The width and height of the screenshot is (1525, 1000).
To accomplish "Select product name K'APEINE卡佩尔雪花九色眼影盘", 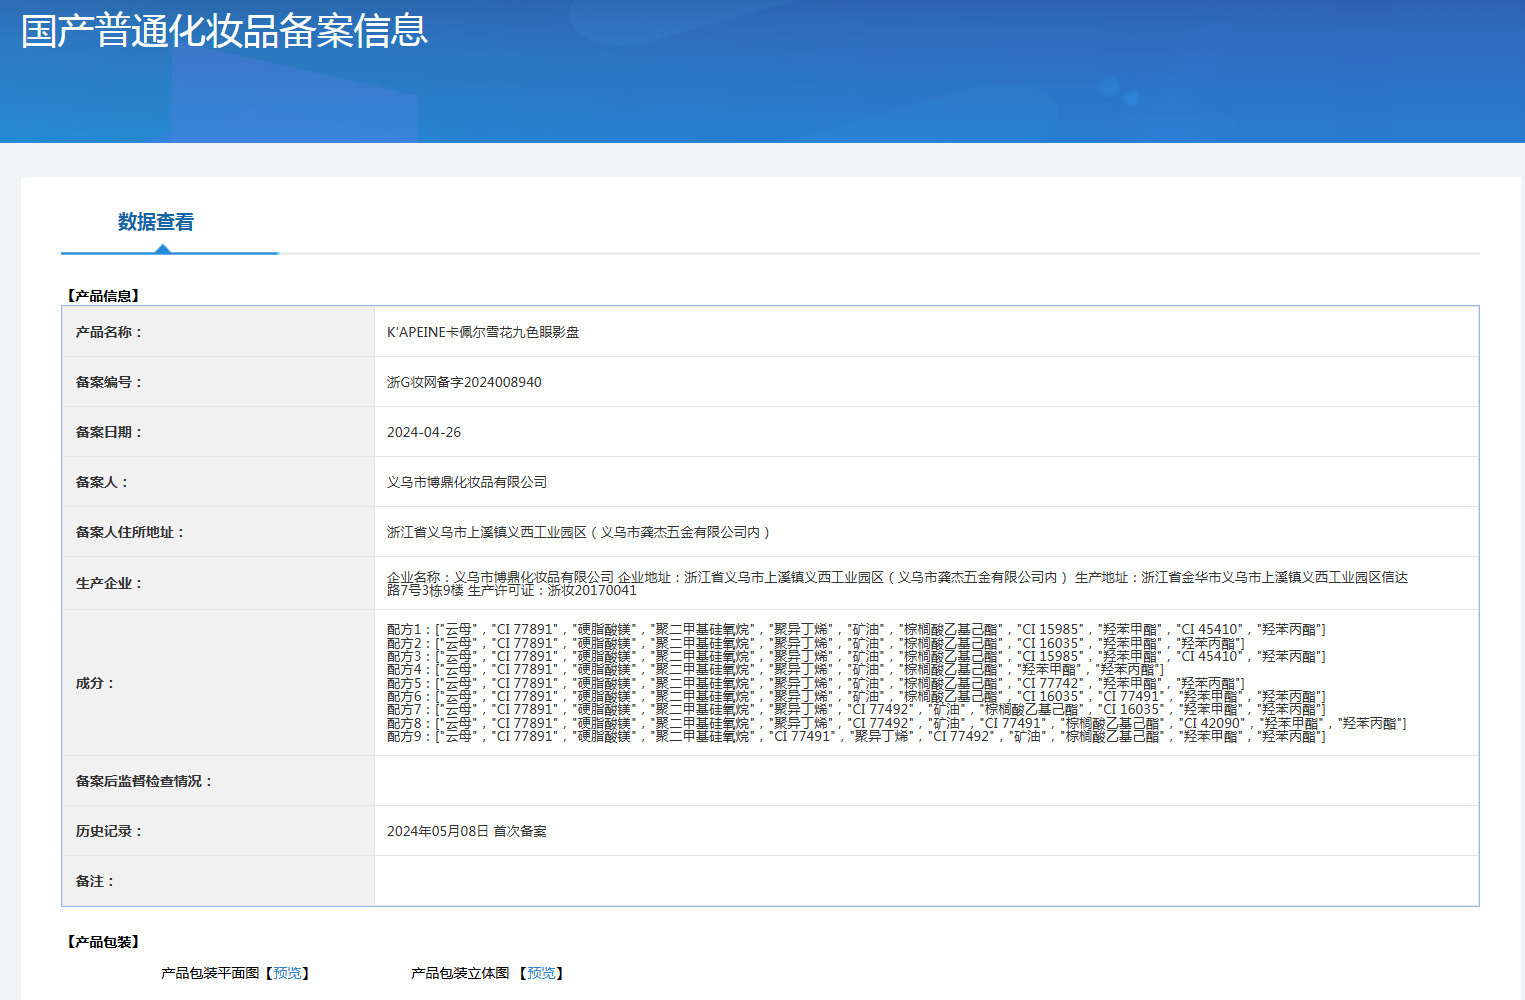I will [483, 332].
